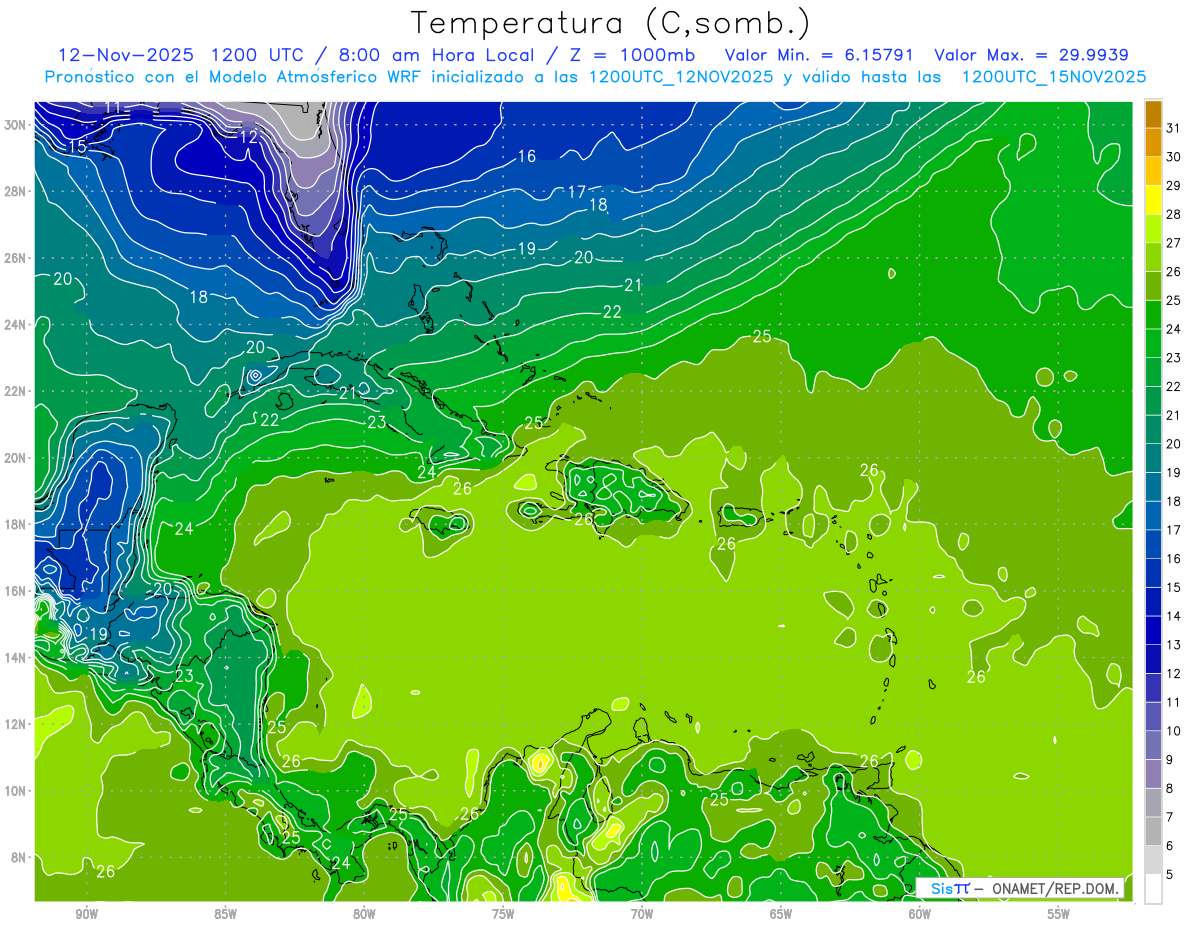The height and width of the screenshot is (927, 1200).
Task: Click the "15" contour label near 30N
Action: (x=77, y=147)
